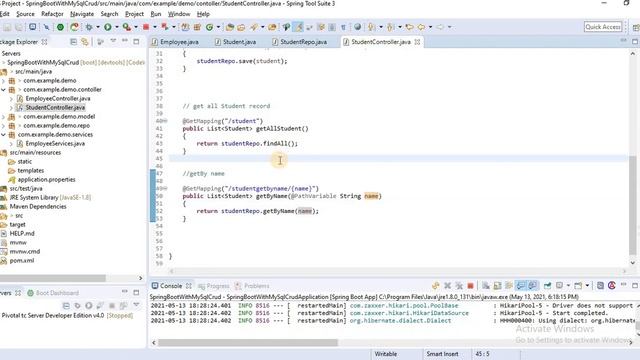
Task: Open the Display Selected Console dropdown
Action: [568, 285]
